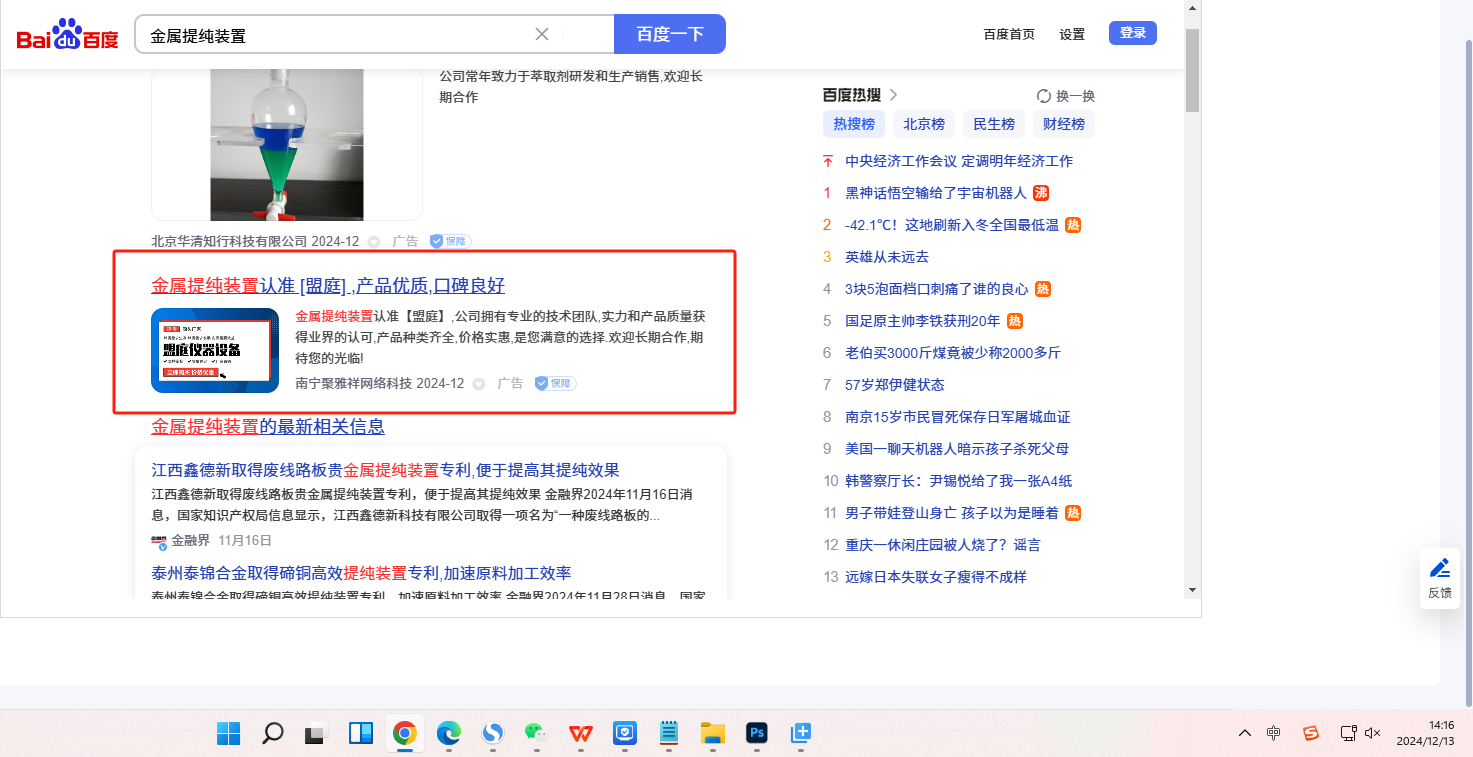Open WPS Office from the taskbar
The image size is (1473, 757).
tap(581, 733)
